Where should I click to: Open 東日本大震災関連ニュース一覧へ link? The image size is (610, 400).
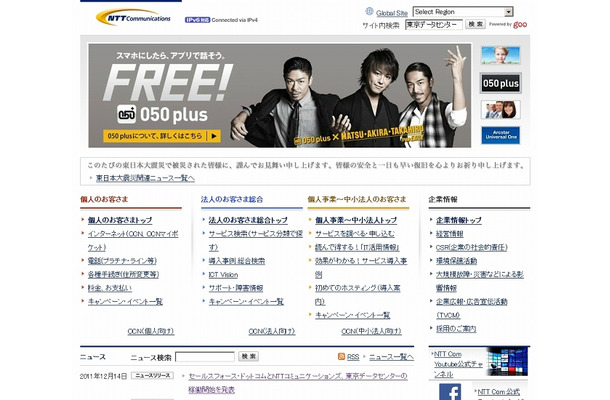tap(145, 178)
